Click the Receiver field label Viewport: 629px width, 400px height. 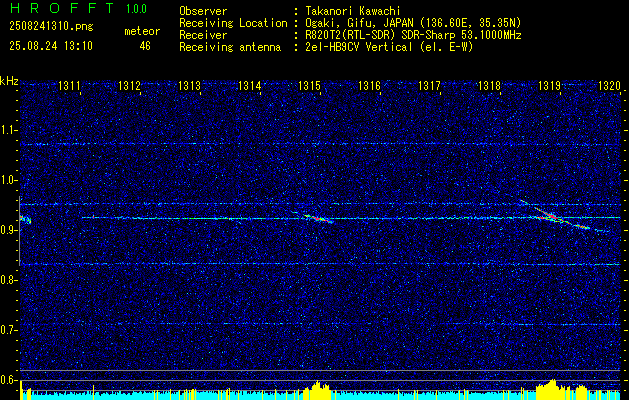point(203,35)
